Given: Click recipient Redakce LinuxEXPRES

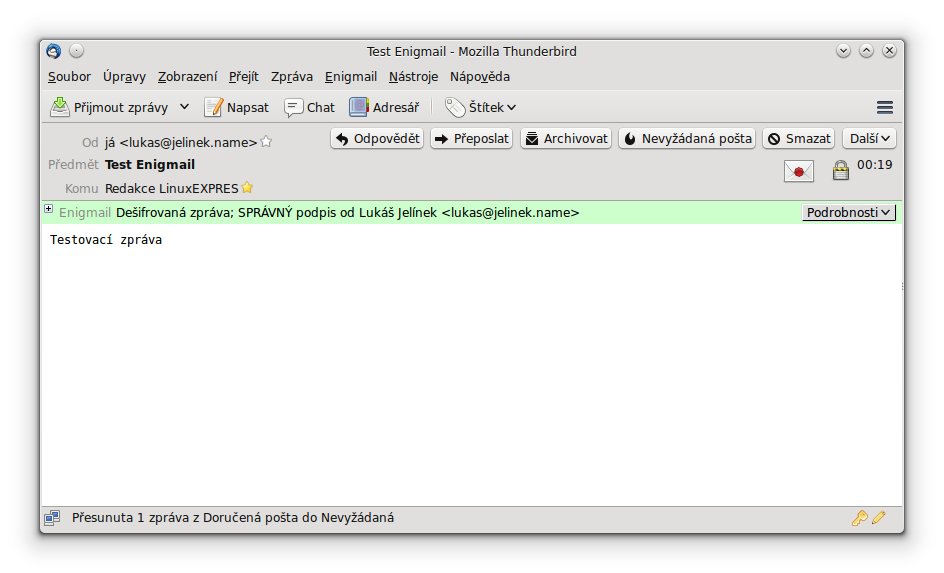Looking at the screenshot, I should [172, 188].
